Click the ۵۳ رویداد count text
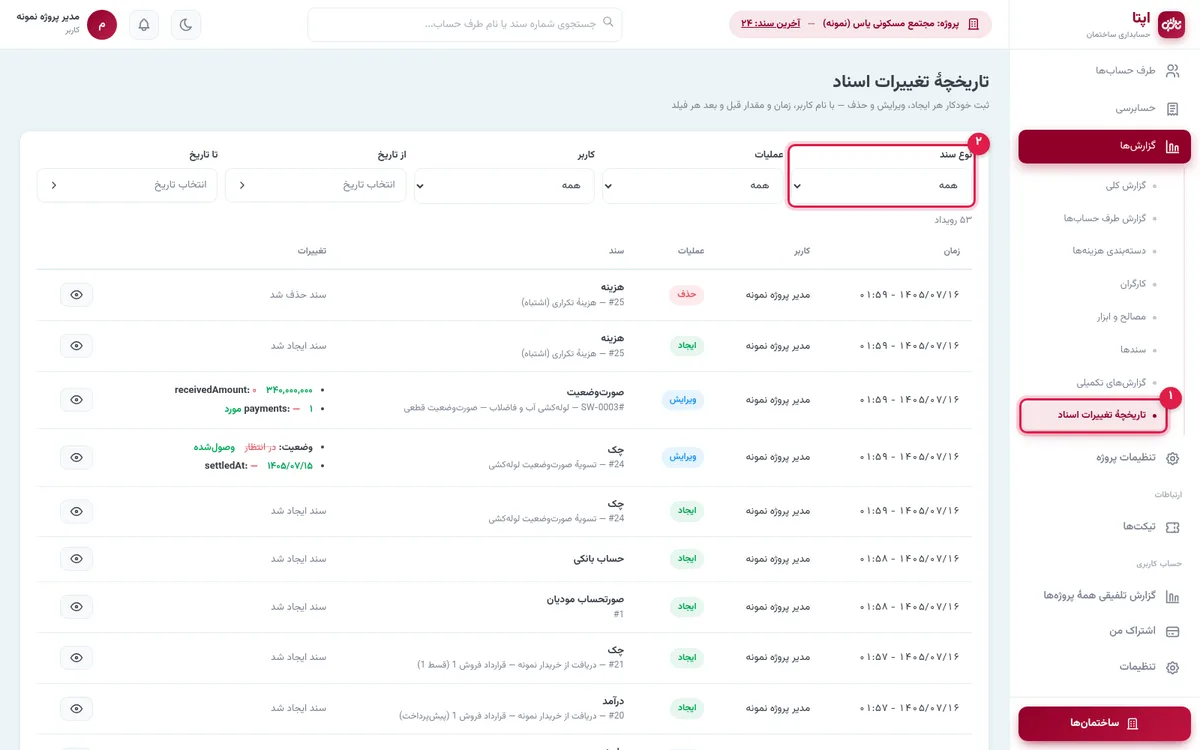Screen dimensions: 1200x750 point(953,220)
